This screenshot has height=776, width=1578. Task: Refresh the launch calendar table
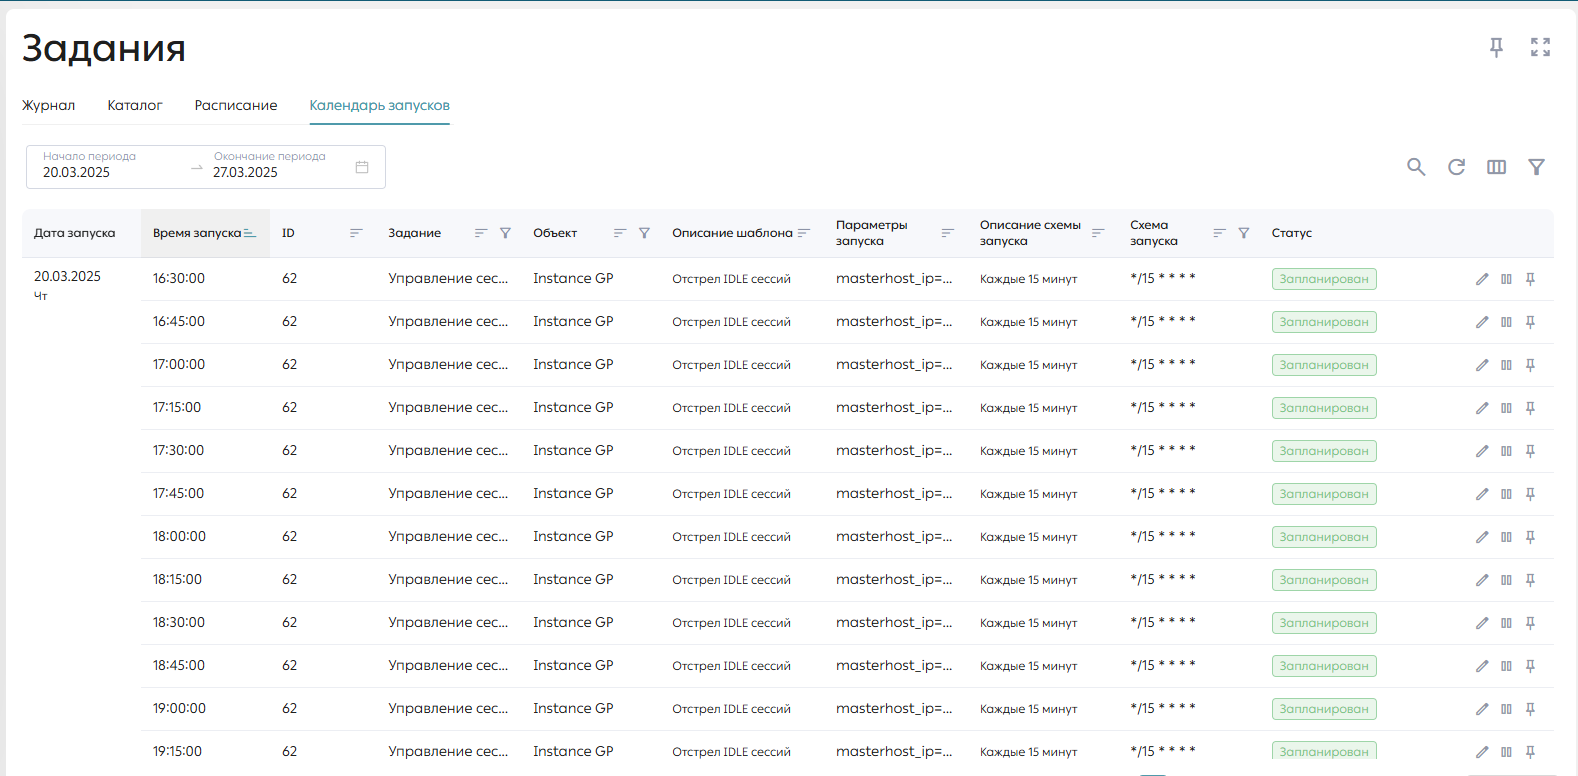pyautogui.click(x=1456, y=167)
